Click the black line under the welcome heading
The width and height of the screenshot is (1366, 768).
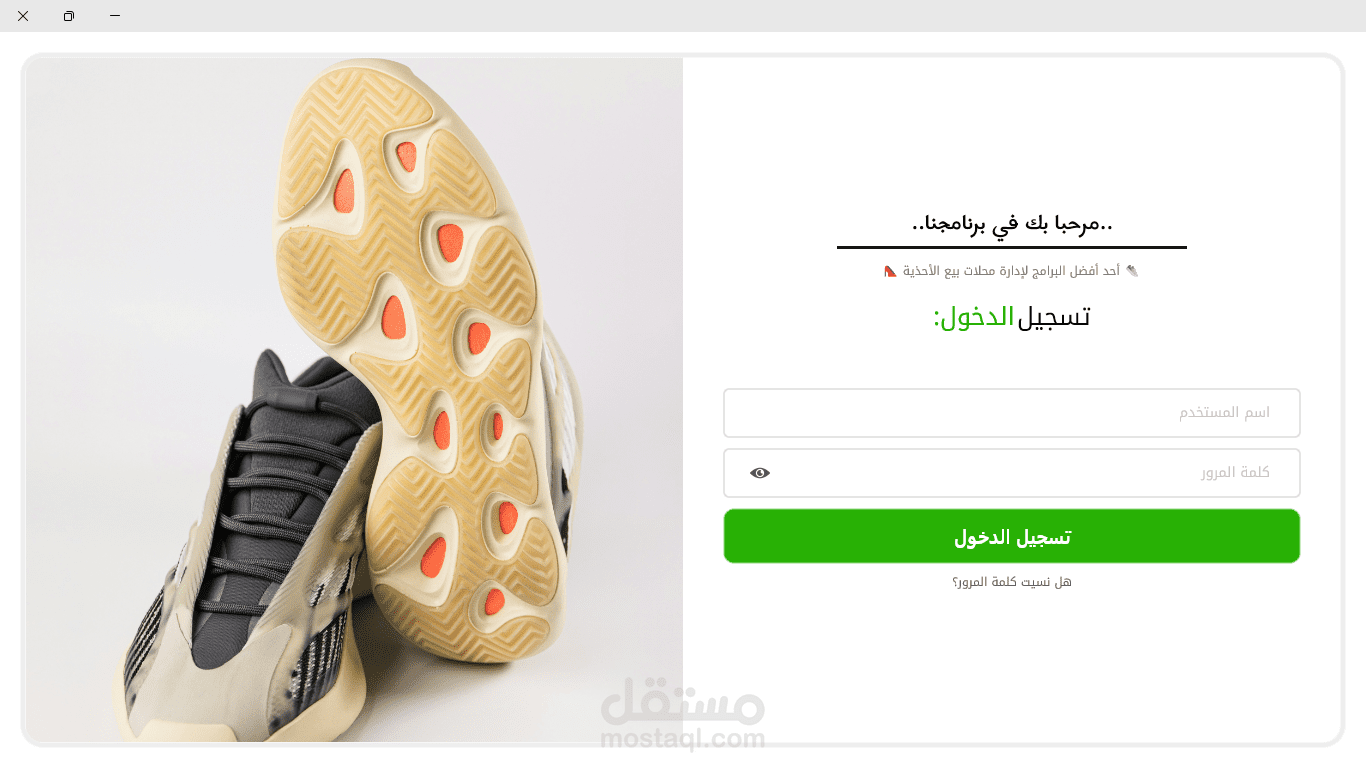click(1012, 247)
